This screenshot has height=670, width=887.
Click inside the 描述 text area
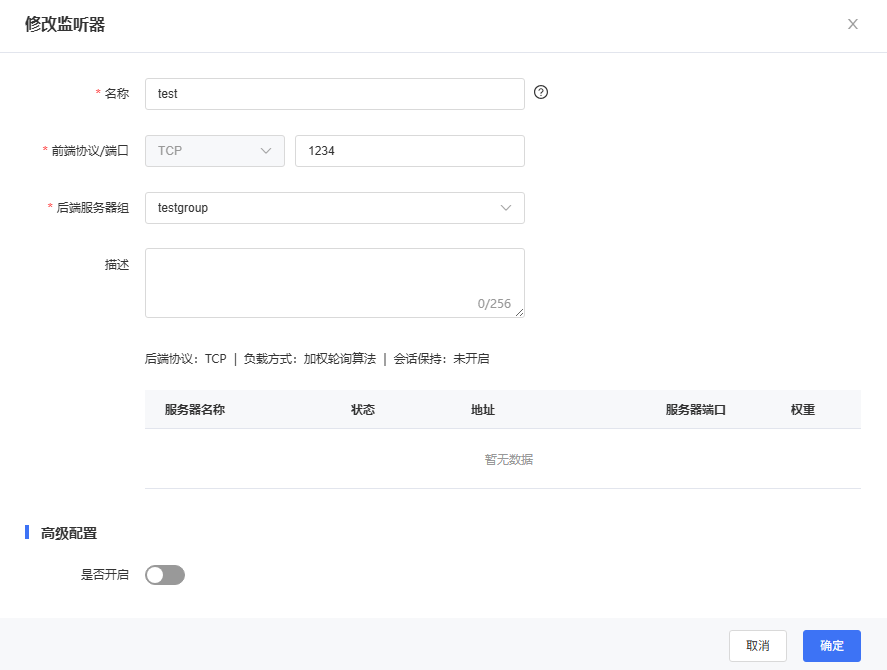334,276
